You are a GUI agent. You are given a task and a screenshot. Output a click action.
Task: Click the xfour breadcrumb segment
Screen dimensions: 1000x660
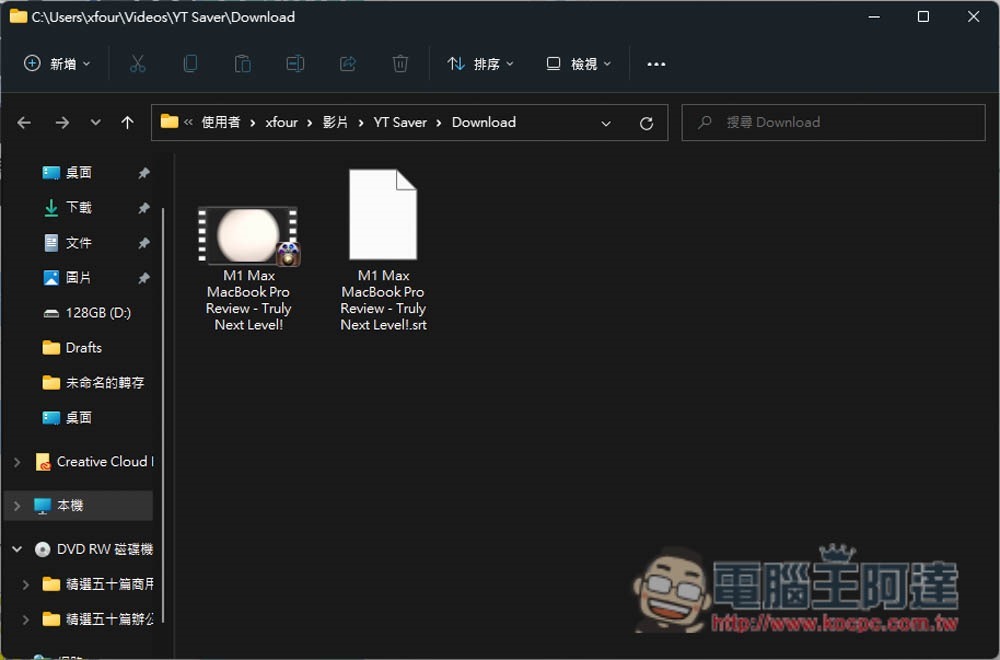click(281, 122)
